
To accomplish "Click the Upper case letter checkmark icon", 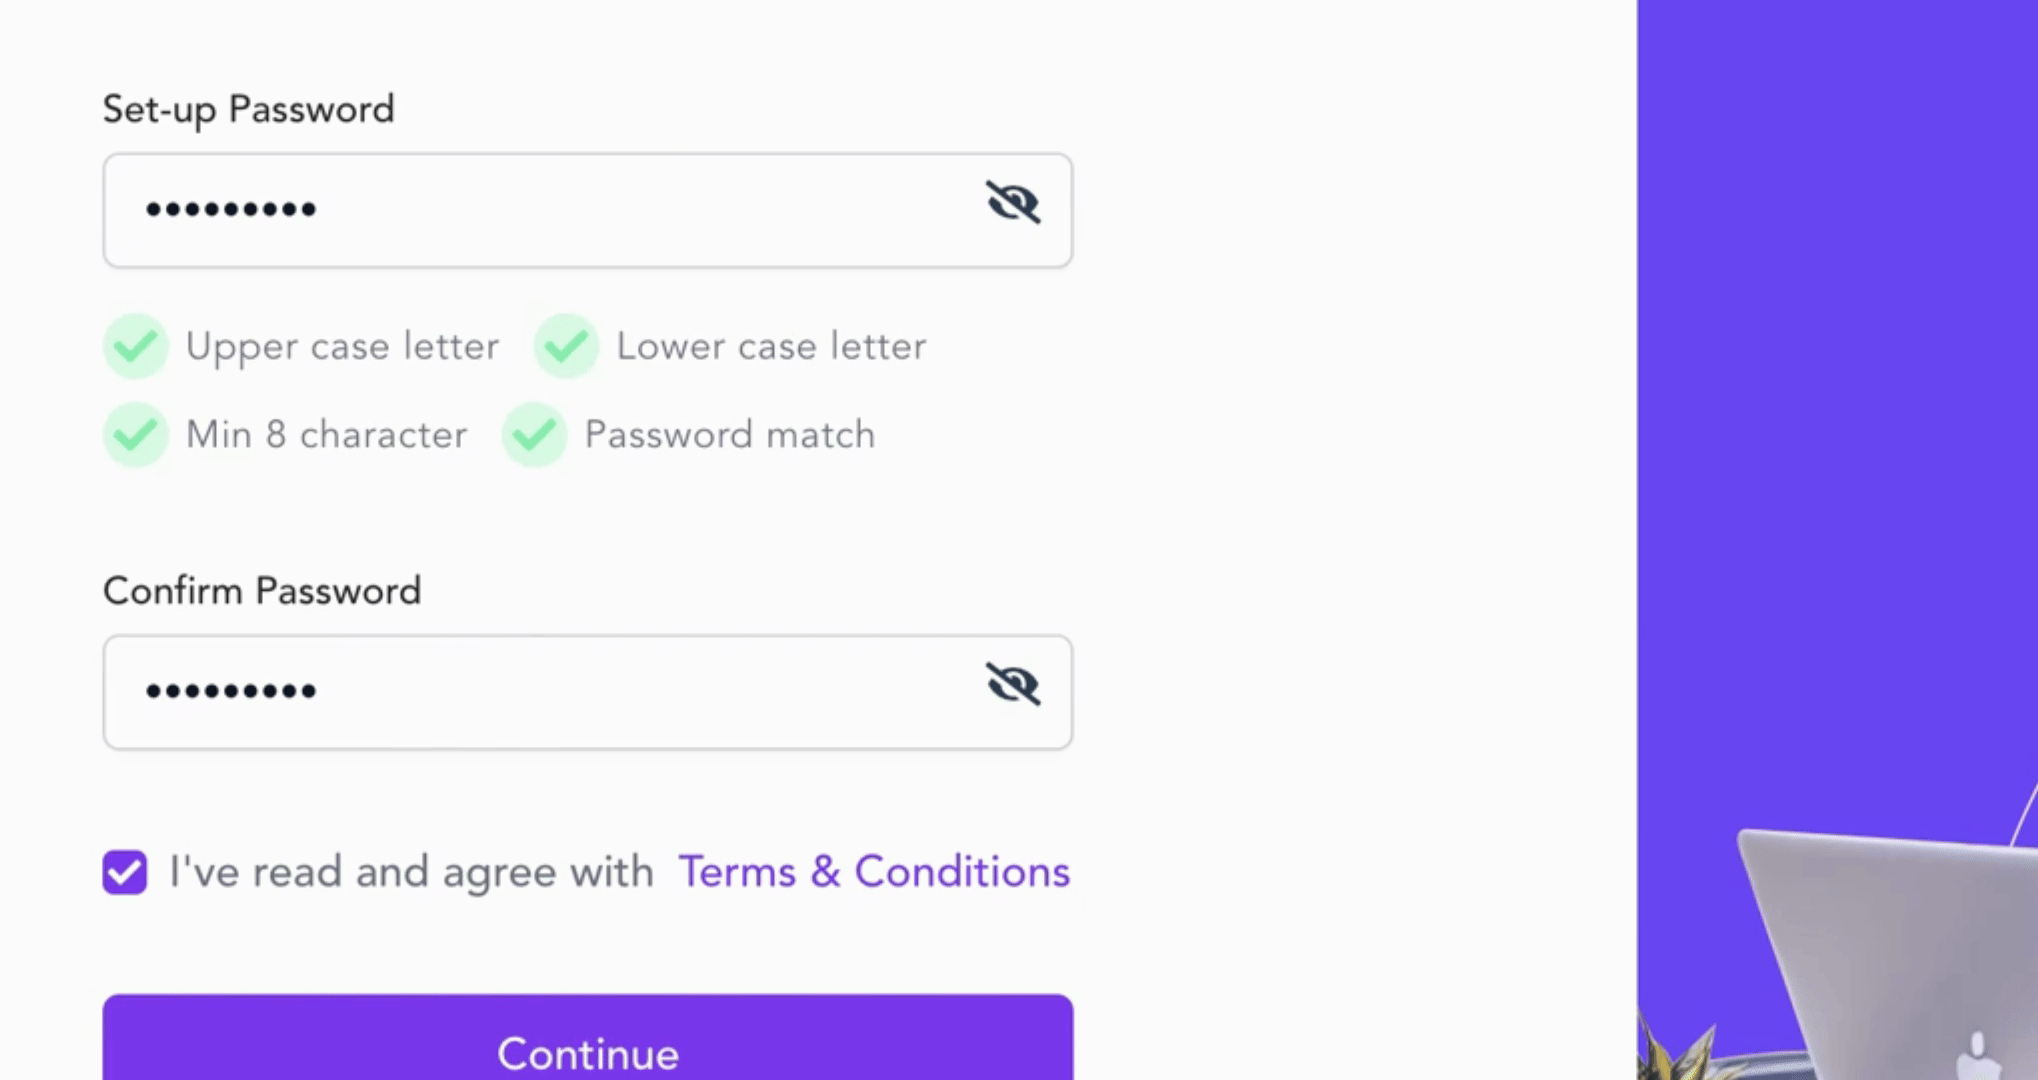I will pyautogui.click(x=135, y=346).
